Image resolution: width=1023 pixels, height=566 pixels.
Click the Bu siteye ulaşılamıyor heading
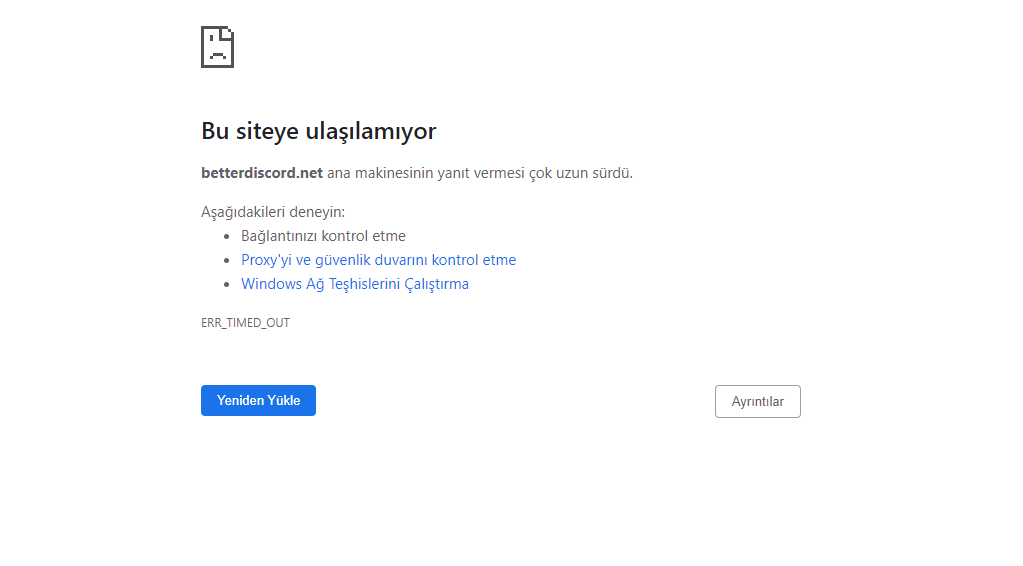click(x=318, y=131)
